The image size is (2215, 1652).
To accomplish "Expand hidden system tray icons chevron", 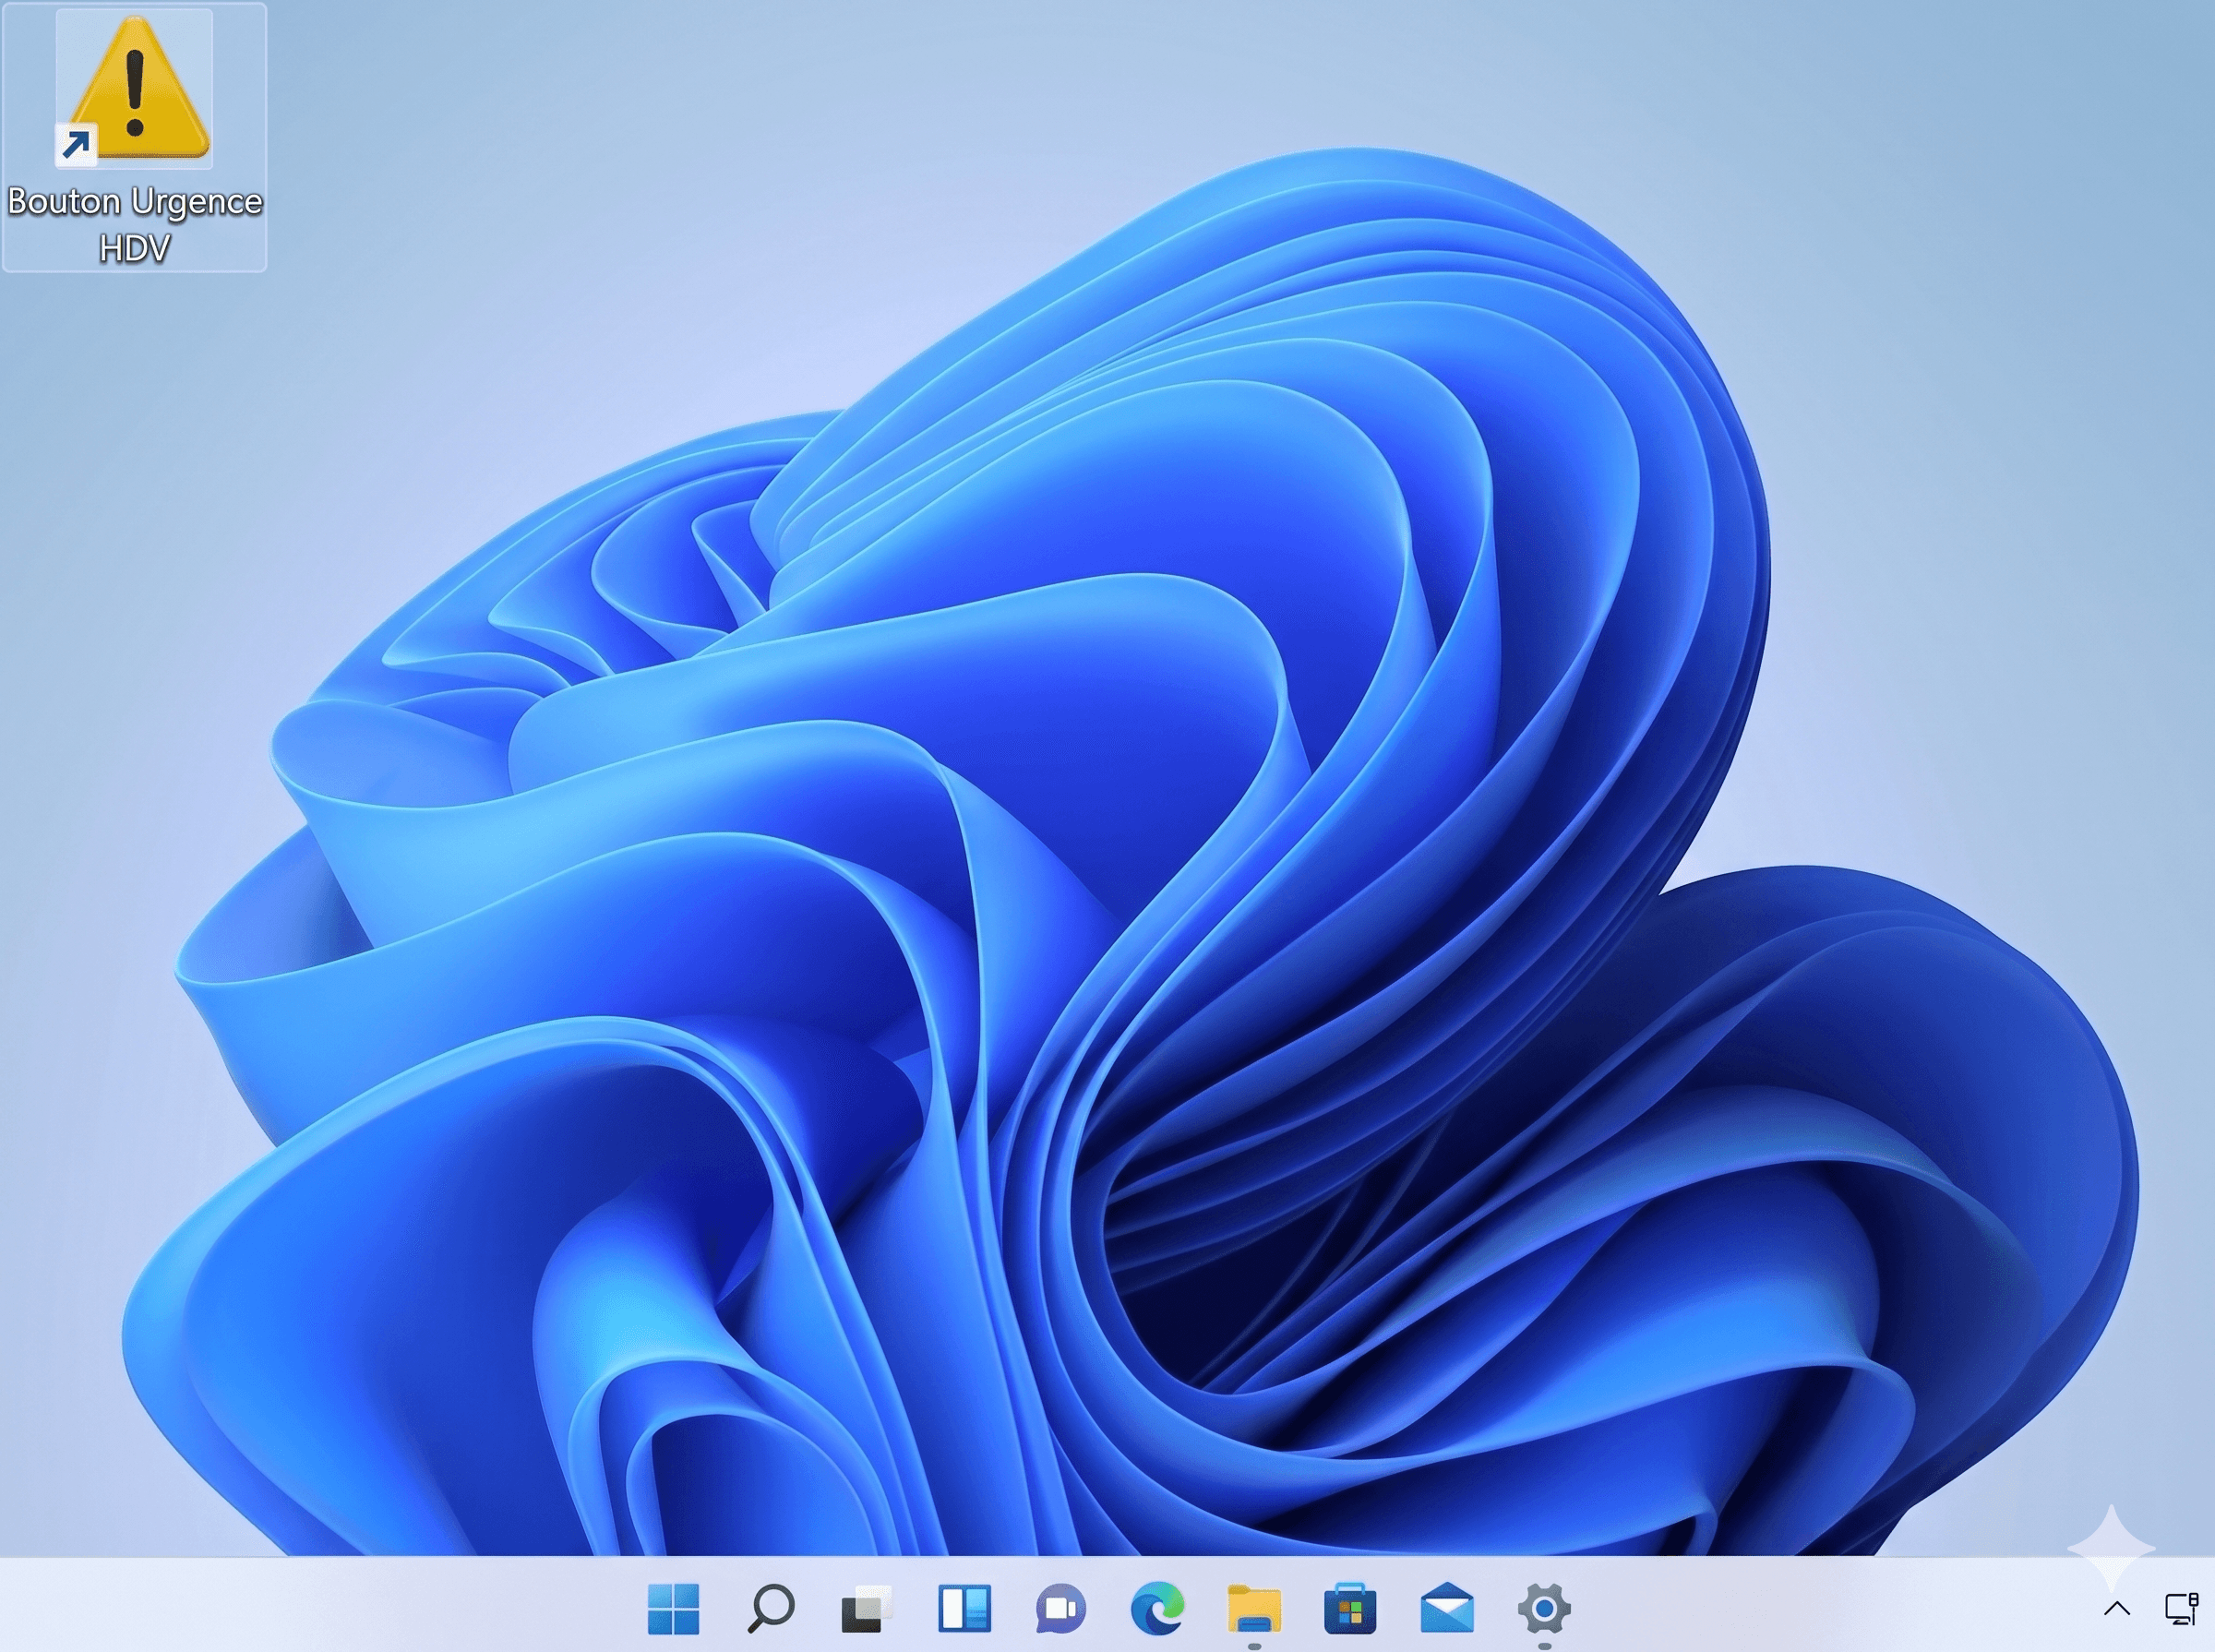I will 2117,1609.
